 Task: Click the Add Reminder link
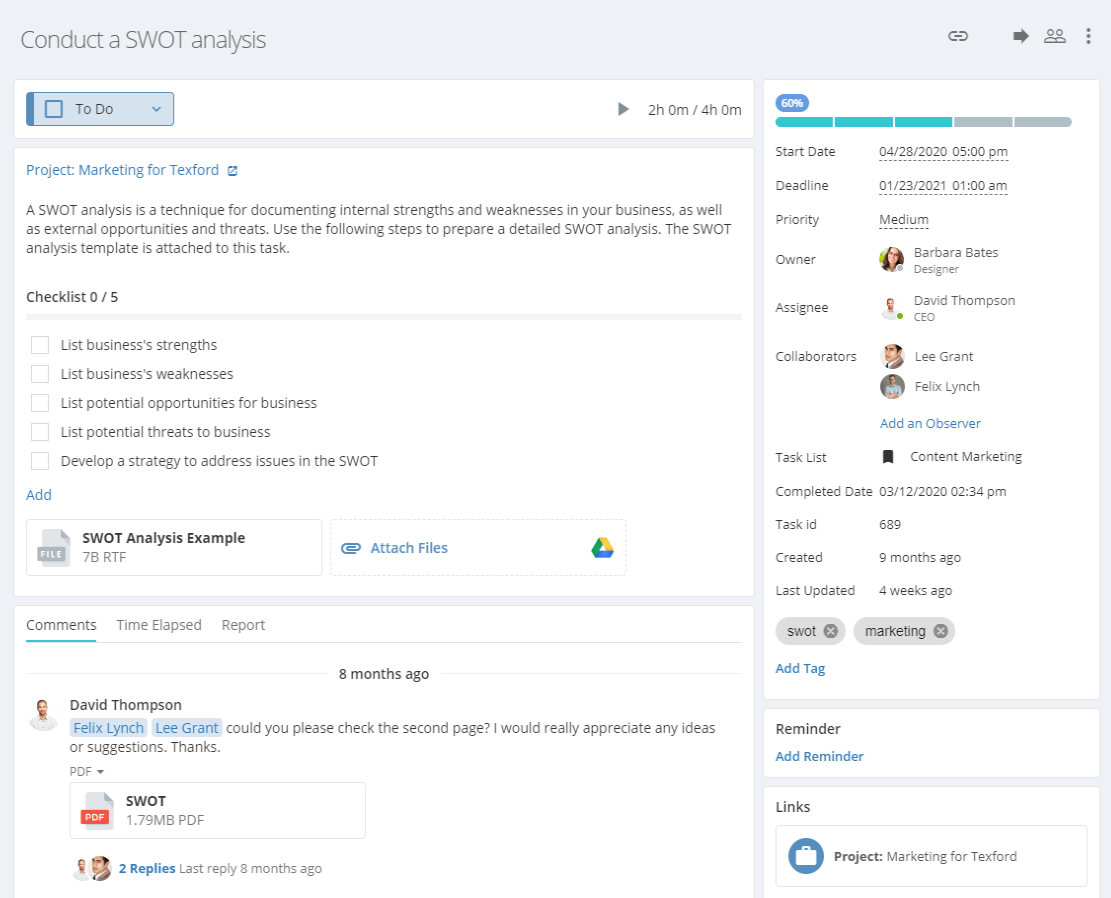coord(819,756)
